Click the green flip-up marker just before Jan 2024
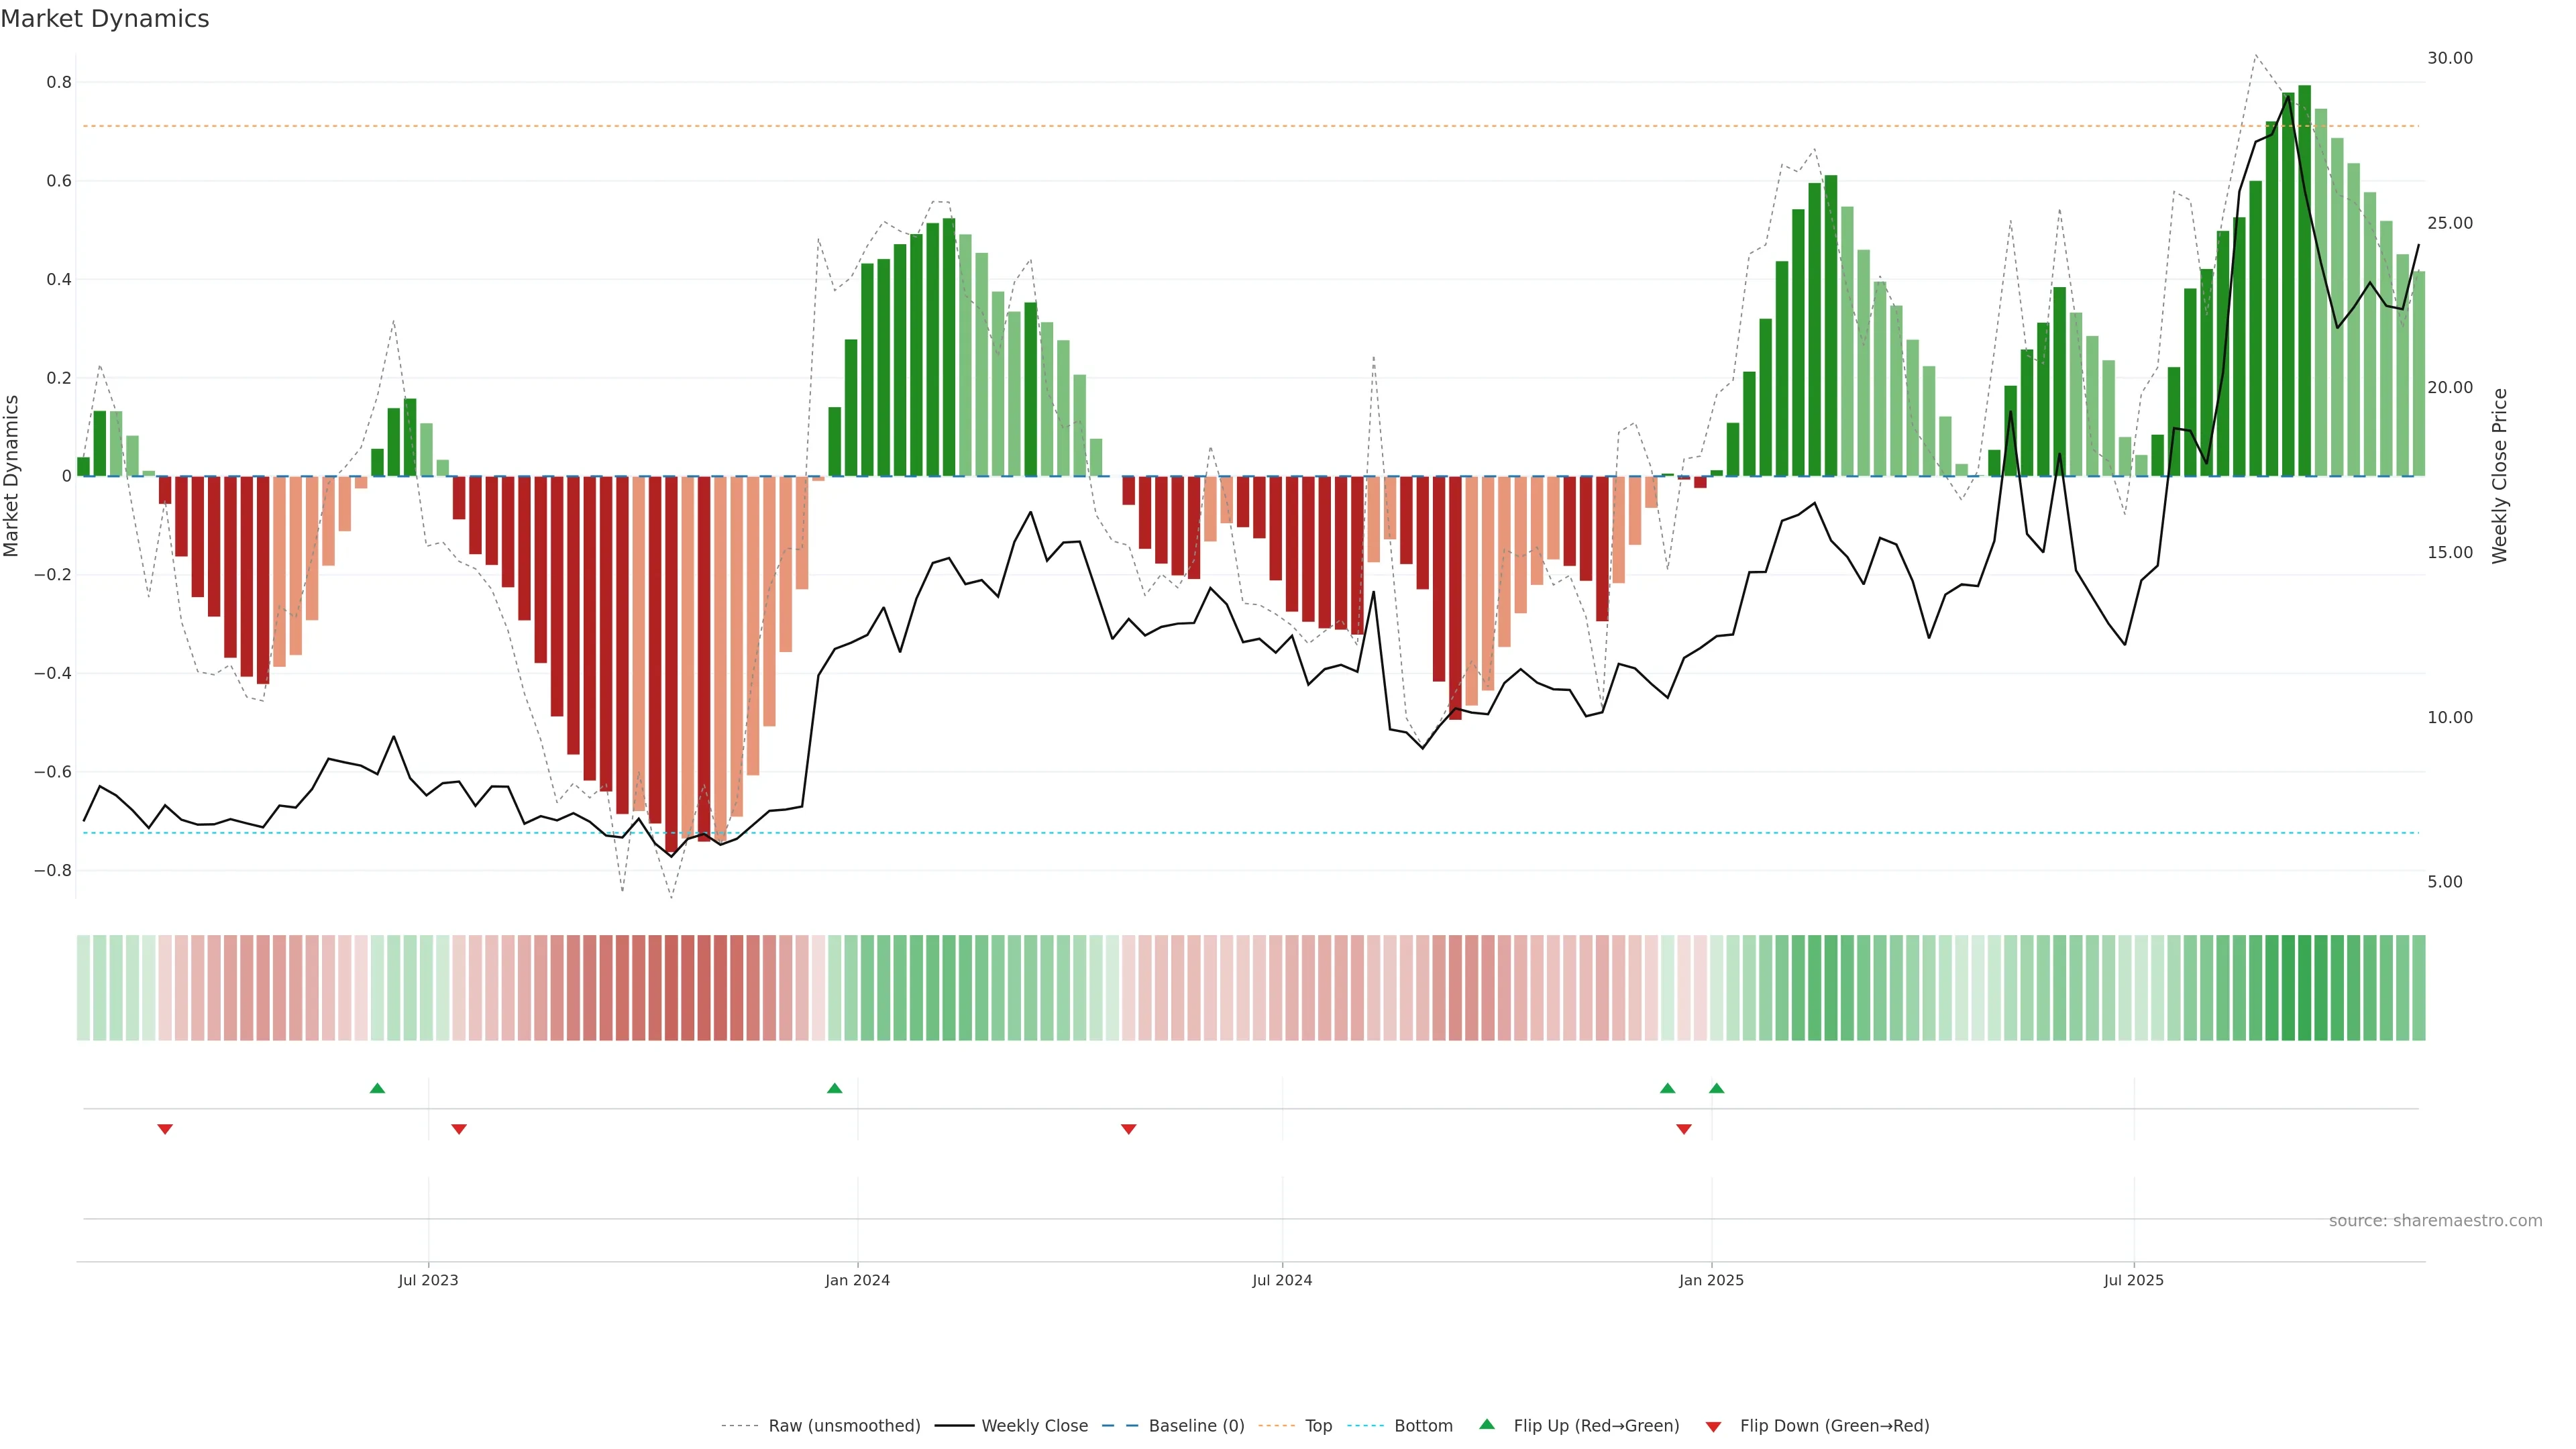2576x1449 pixels. click(x=834, y=1088)
